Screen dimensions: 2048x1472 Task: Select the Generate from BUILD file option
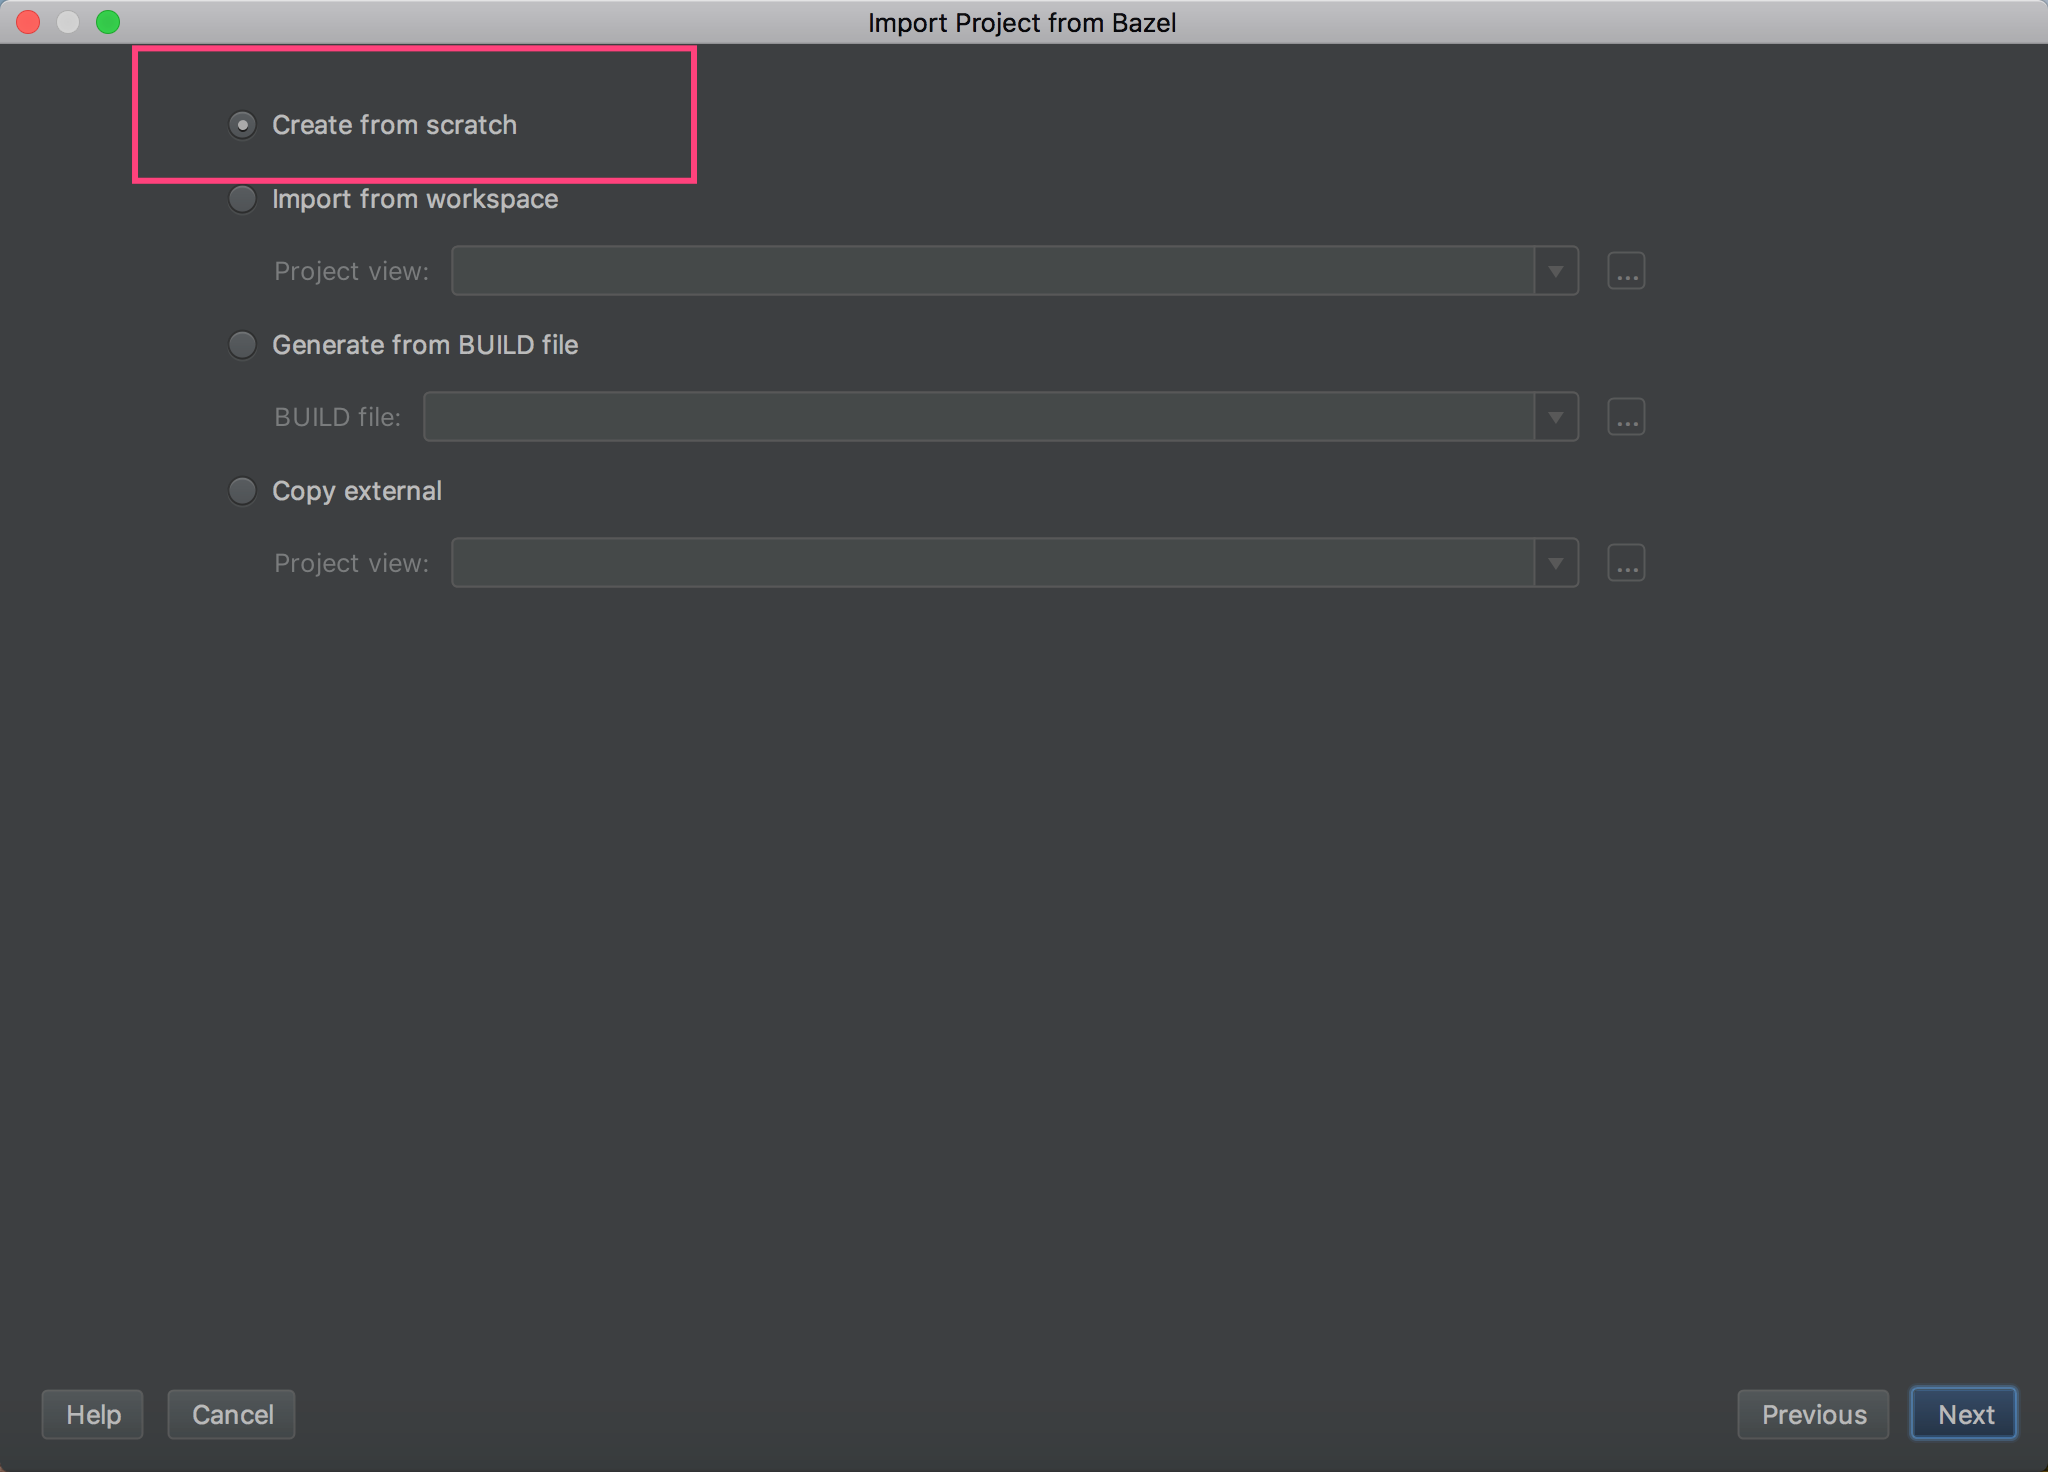(x=242, y=345)
